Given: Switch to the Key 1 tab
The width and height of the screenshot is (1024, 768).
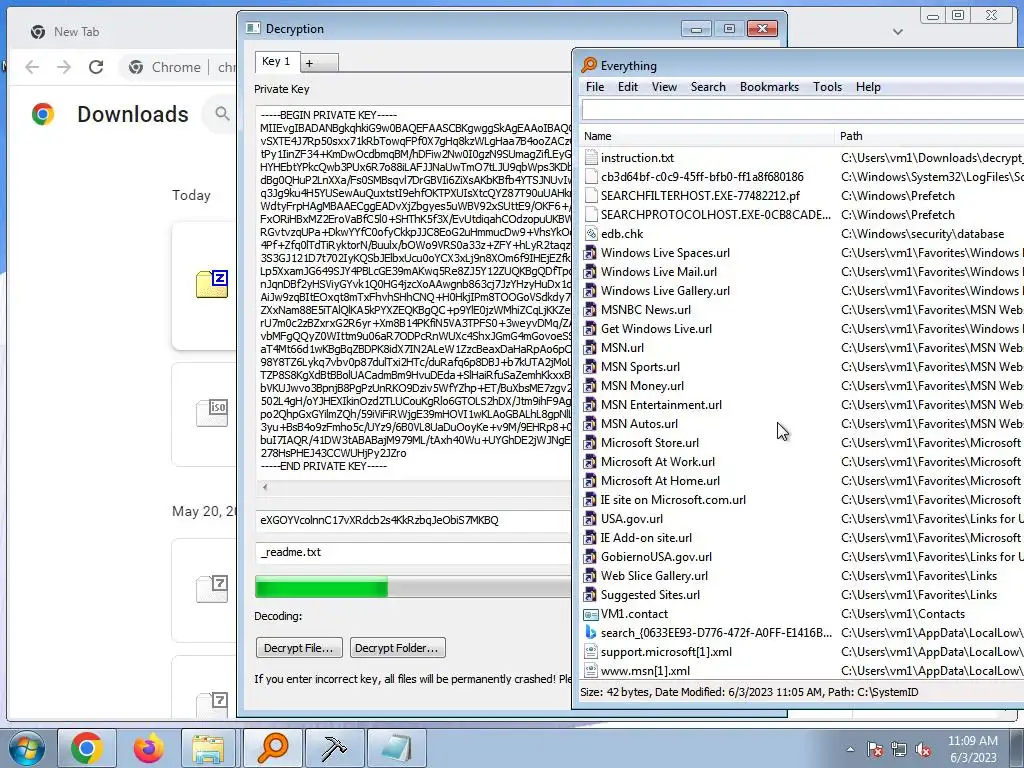Looking at the screenshot, I should (x=276, y=61).
